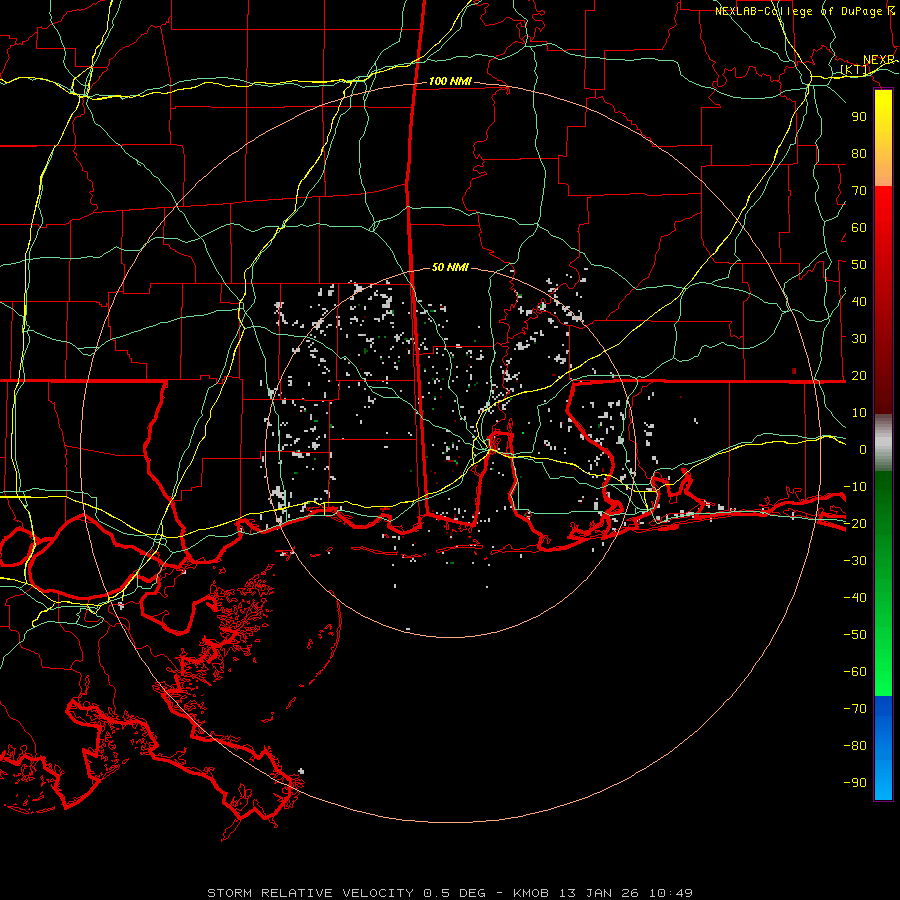Click the KMOB station identifier in caption
Screen dimensions: 900x900
[531, 893]
